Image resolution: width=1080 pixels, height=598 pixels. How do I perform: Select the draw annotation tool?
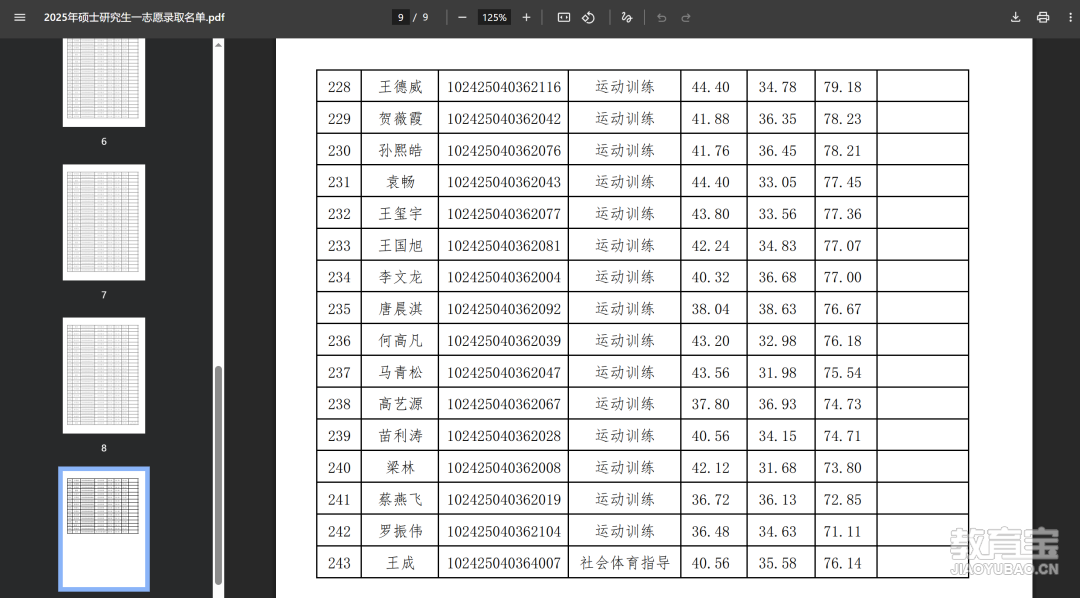click(626, 17)
